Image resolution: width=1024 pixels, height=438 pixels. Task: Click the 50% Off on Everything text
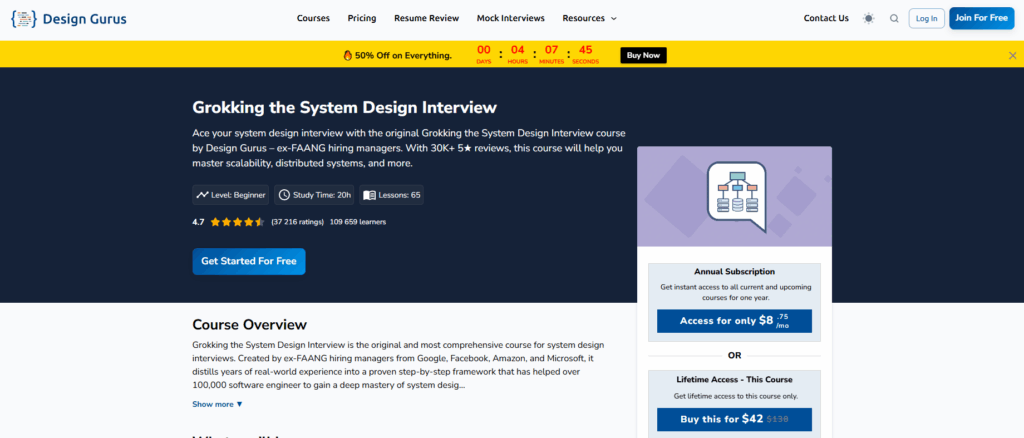(x=403, y=55)
